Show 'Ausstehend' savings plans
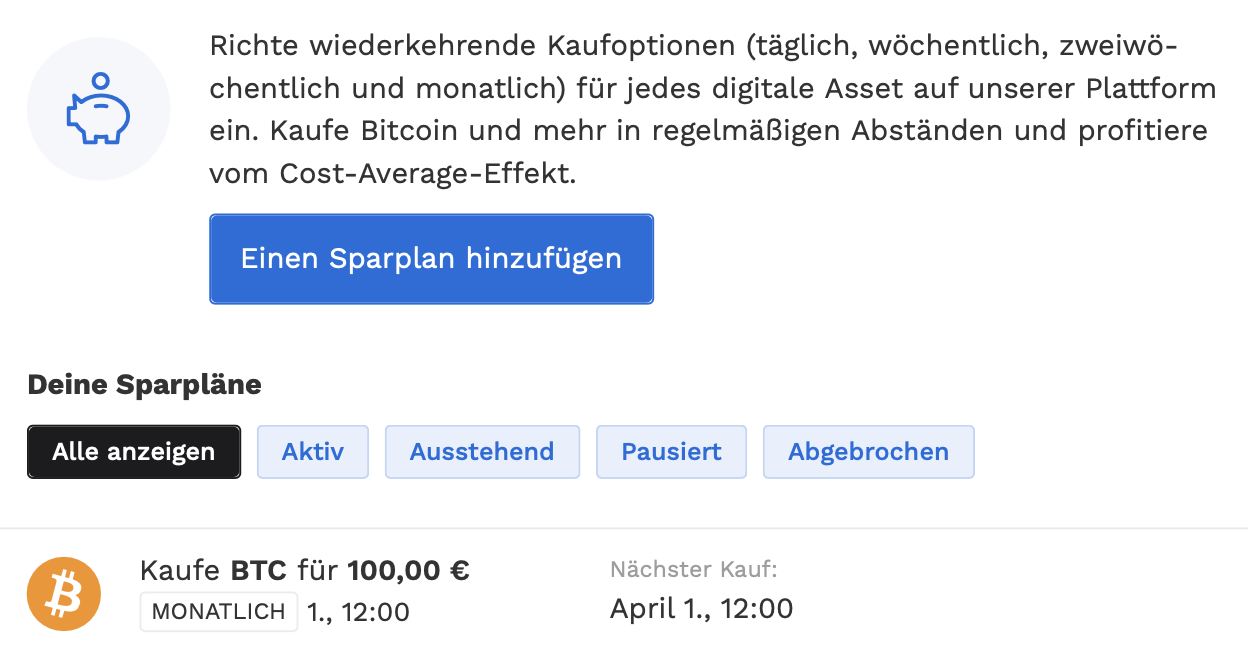 [482, 452]
